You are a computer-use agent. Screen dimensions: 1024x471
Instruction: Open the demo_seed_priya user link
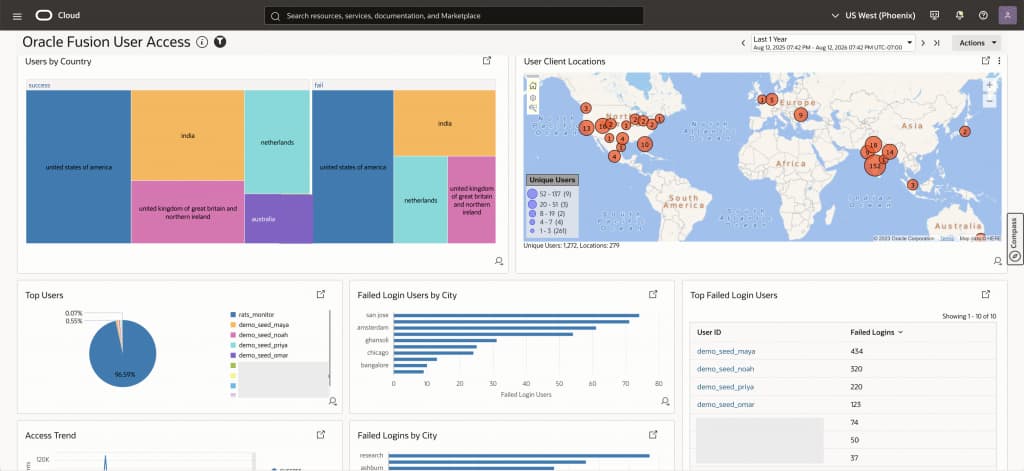[x=726, y=387]
